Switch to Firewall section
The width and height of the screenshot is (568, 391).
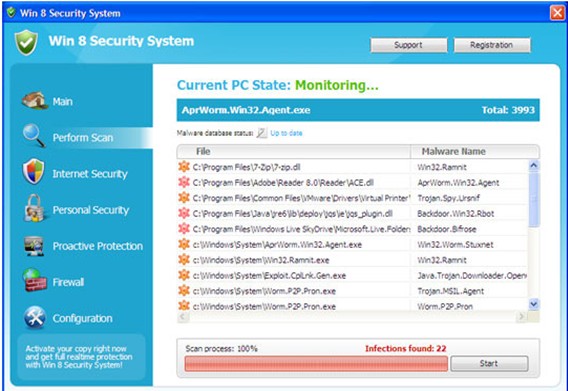pos(68,282)
